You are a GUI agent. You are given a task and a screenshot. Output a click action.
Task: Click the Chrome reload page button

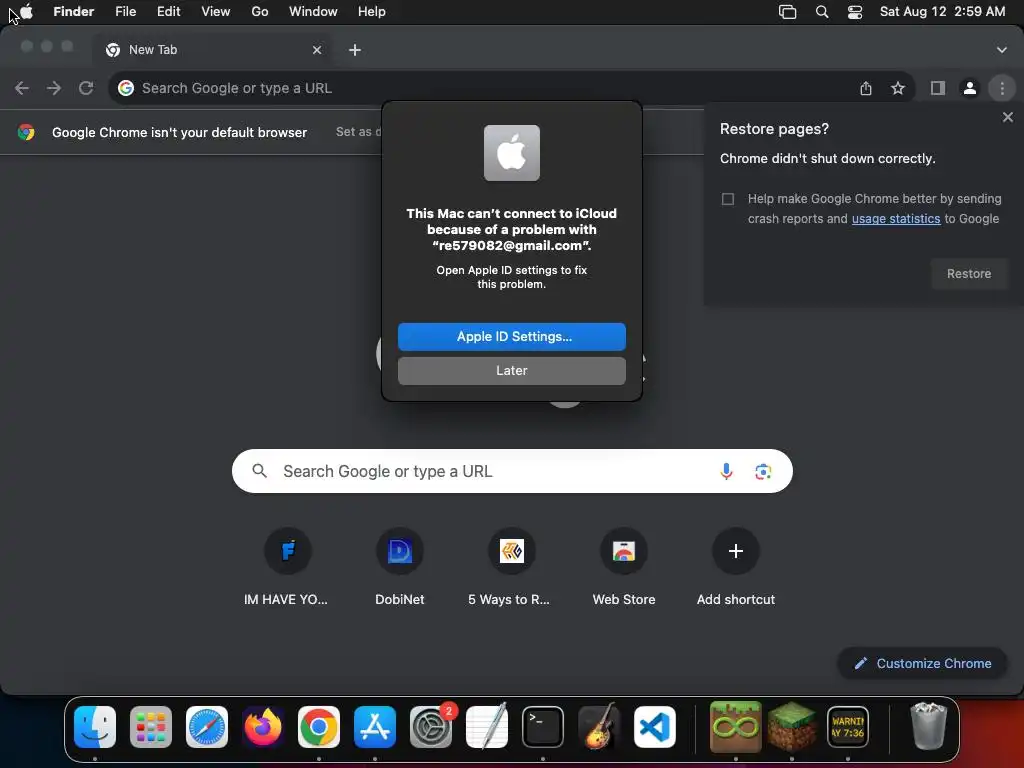pos(86,88)
